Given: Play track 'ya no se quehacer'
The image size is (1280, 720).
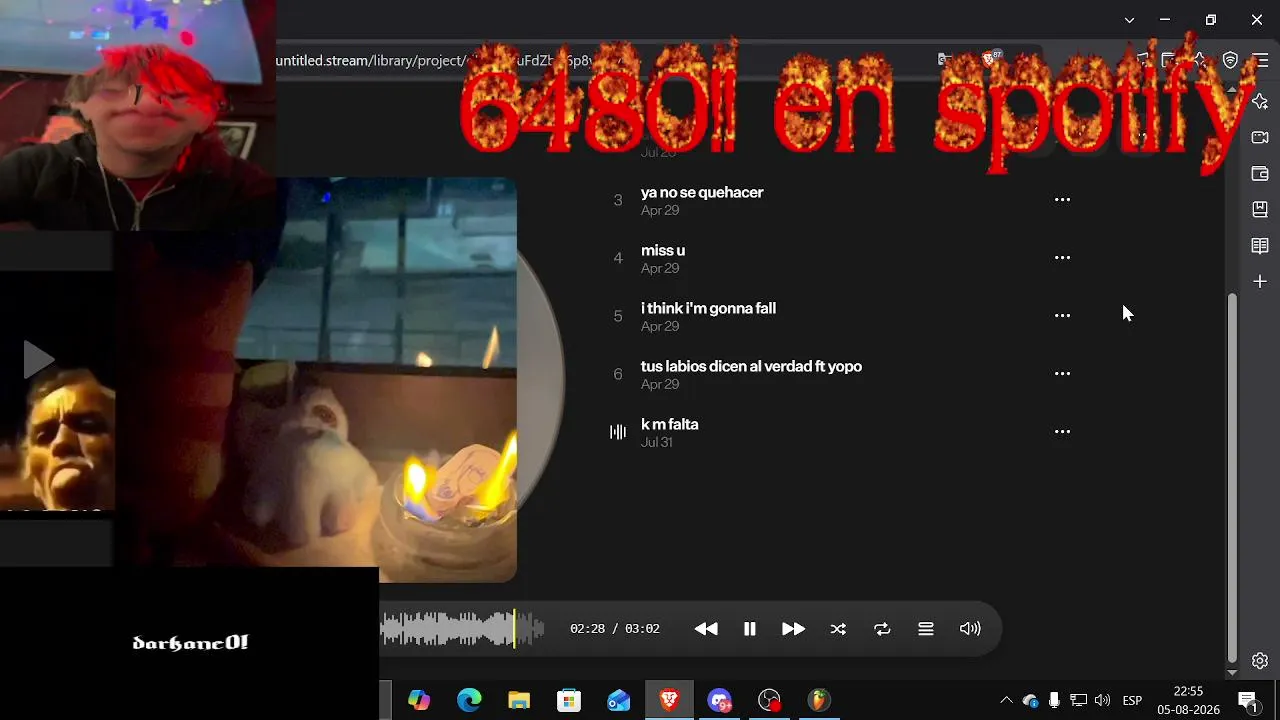Looking at the screenshot, I should point(702,193).
